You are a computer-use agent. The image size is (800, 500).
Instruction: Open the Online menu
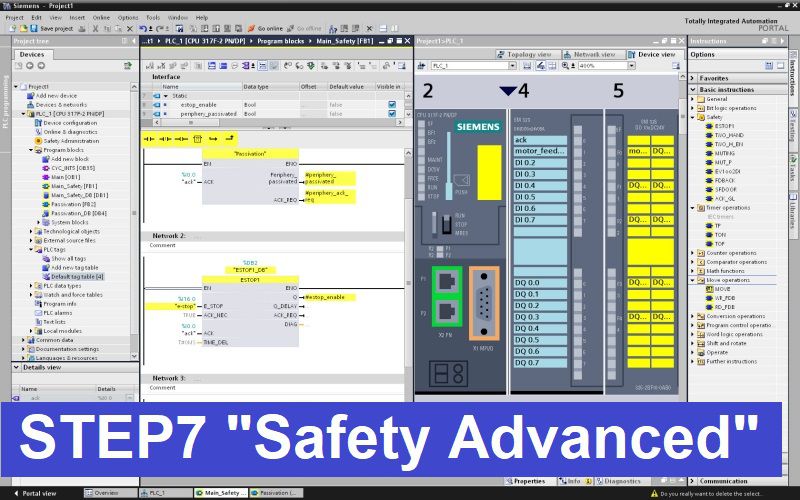[x=101, y=17]
